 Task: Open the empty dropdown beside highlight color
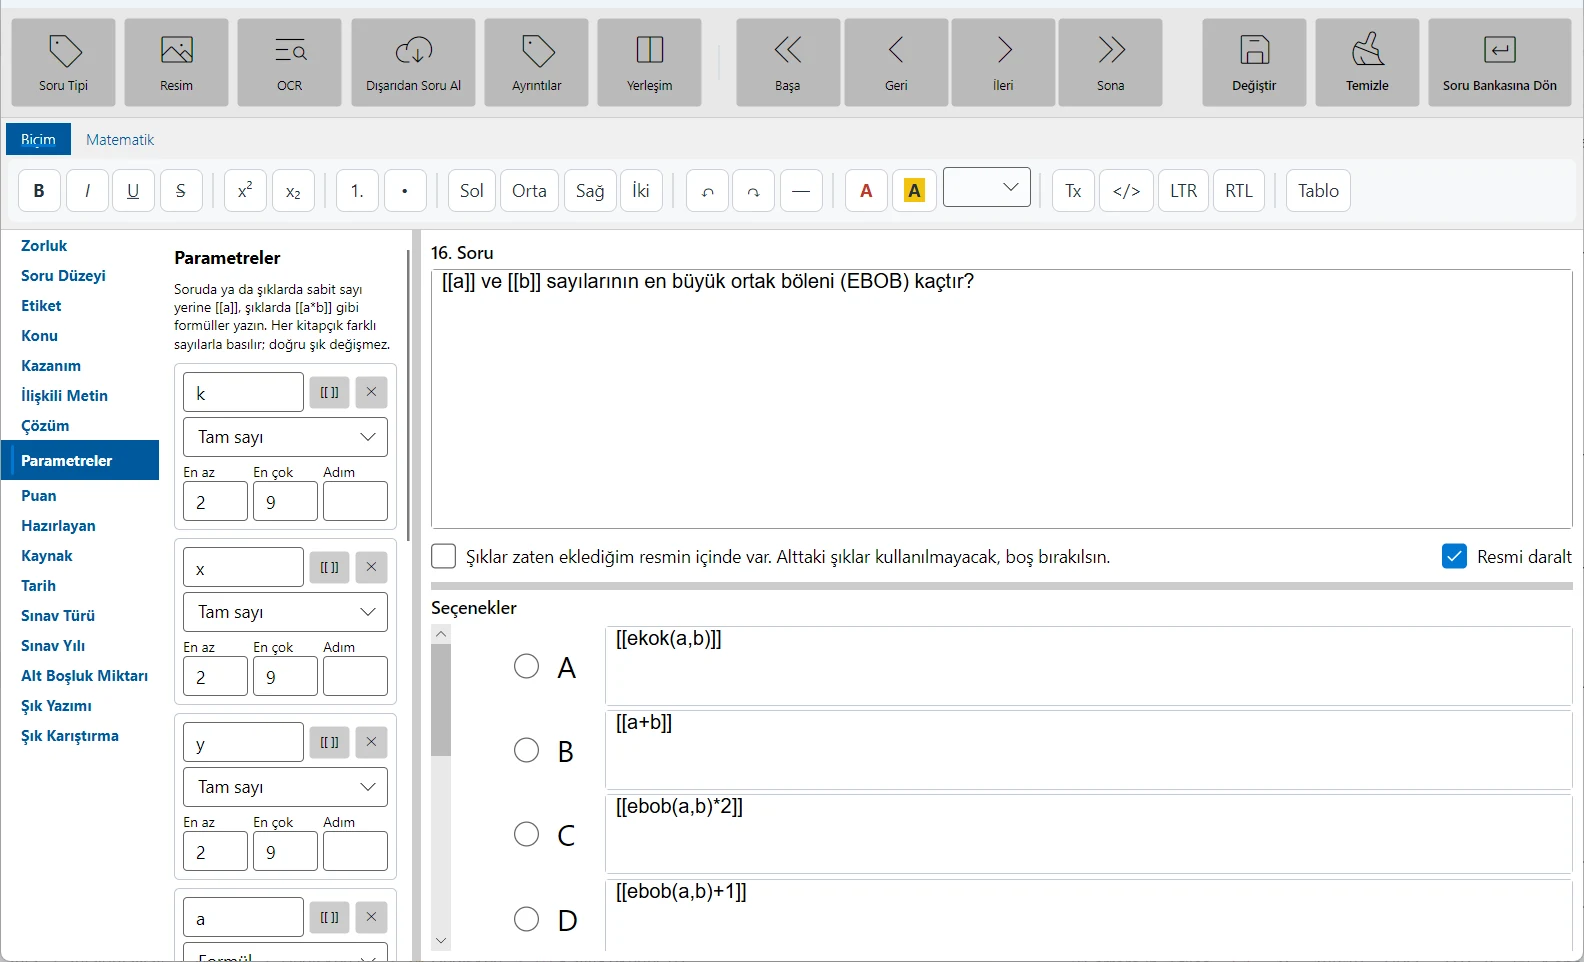click(x=987, y=187)
